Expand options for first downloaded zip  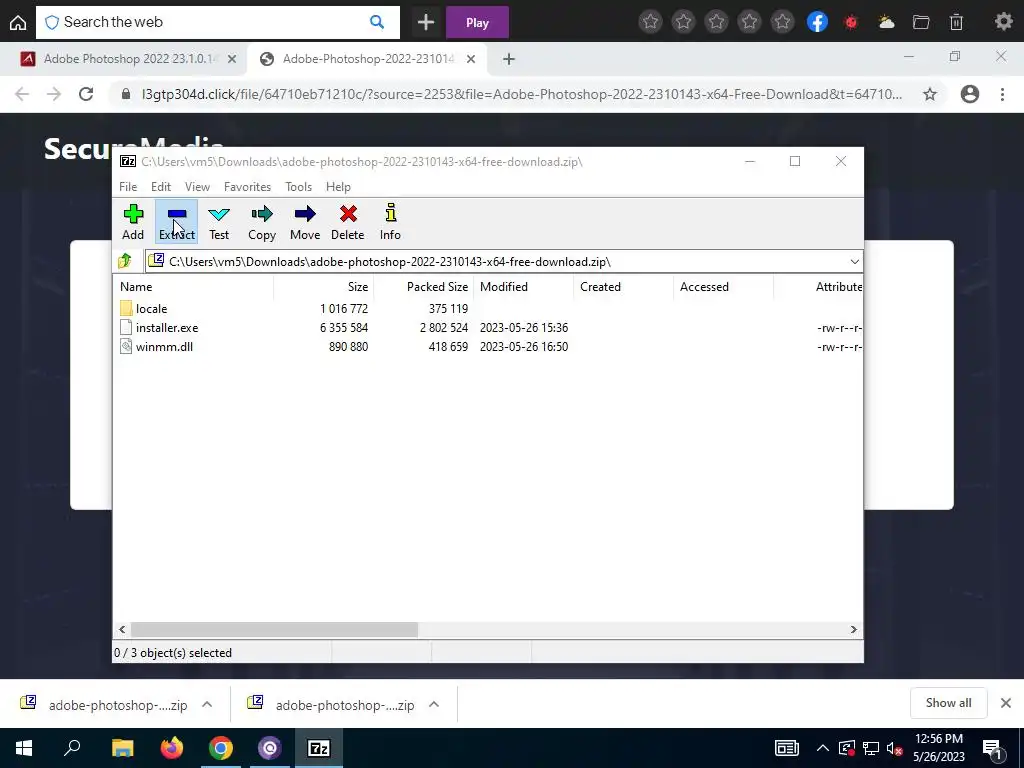(x=207, y=704)
